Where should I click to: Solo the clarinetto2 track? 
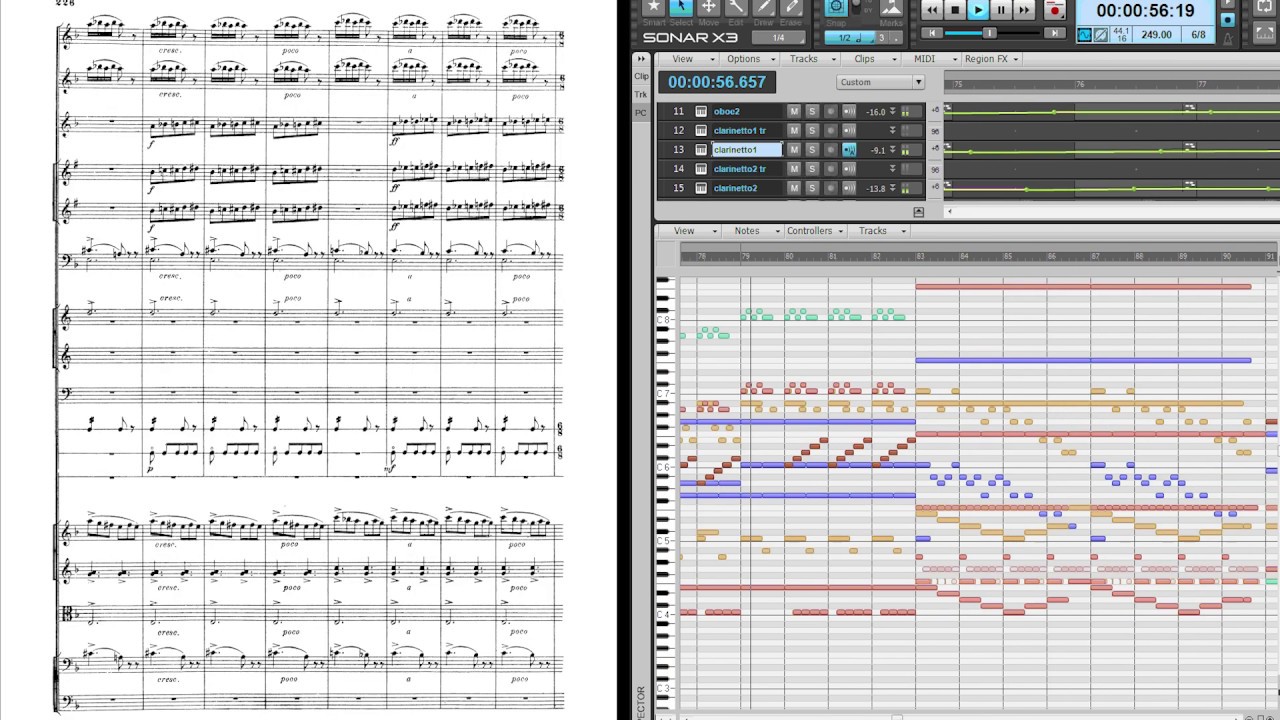point(812,188)
